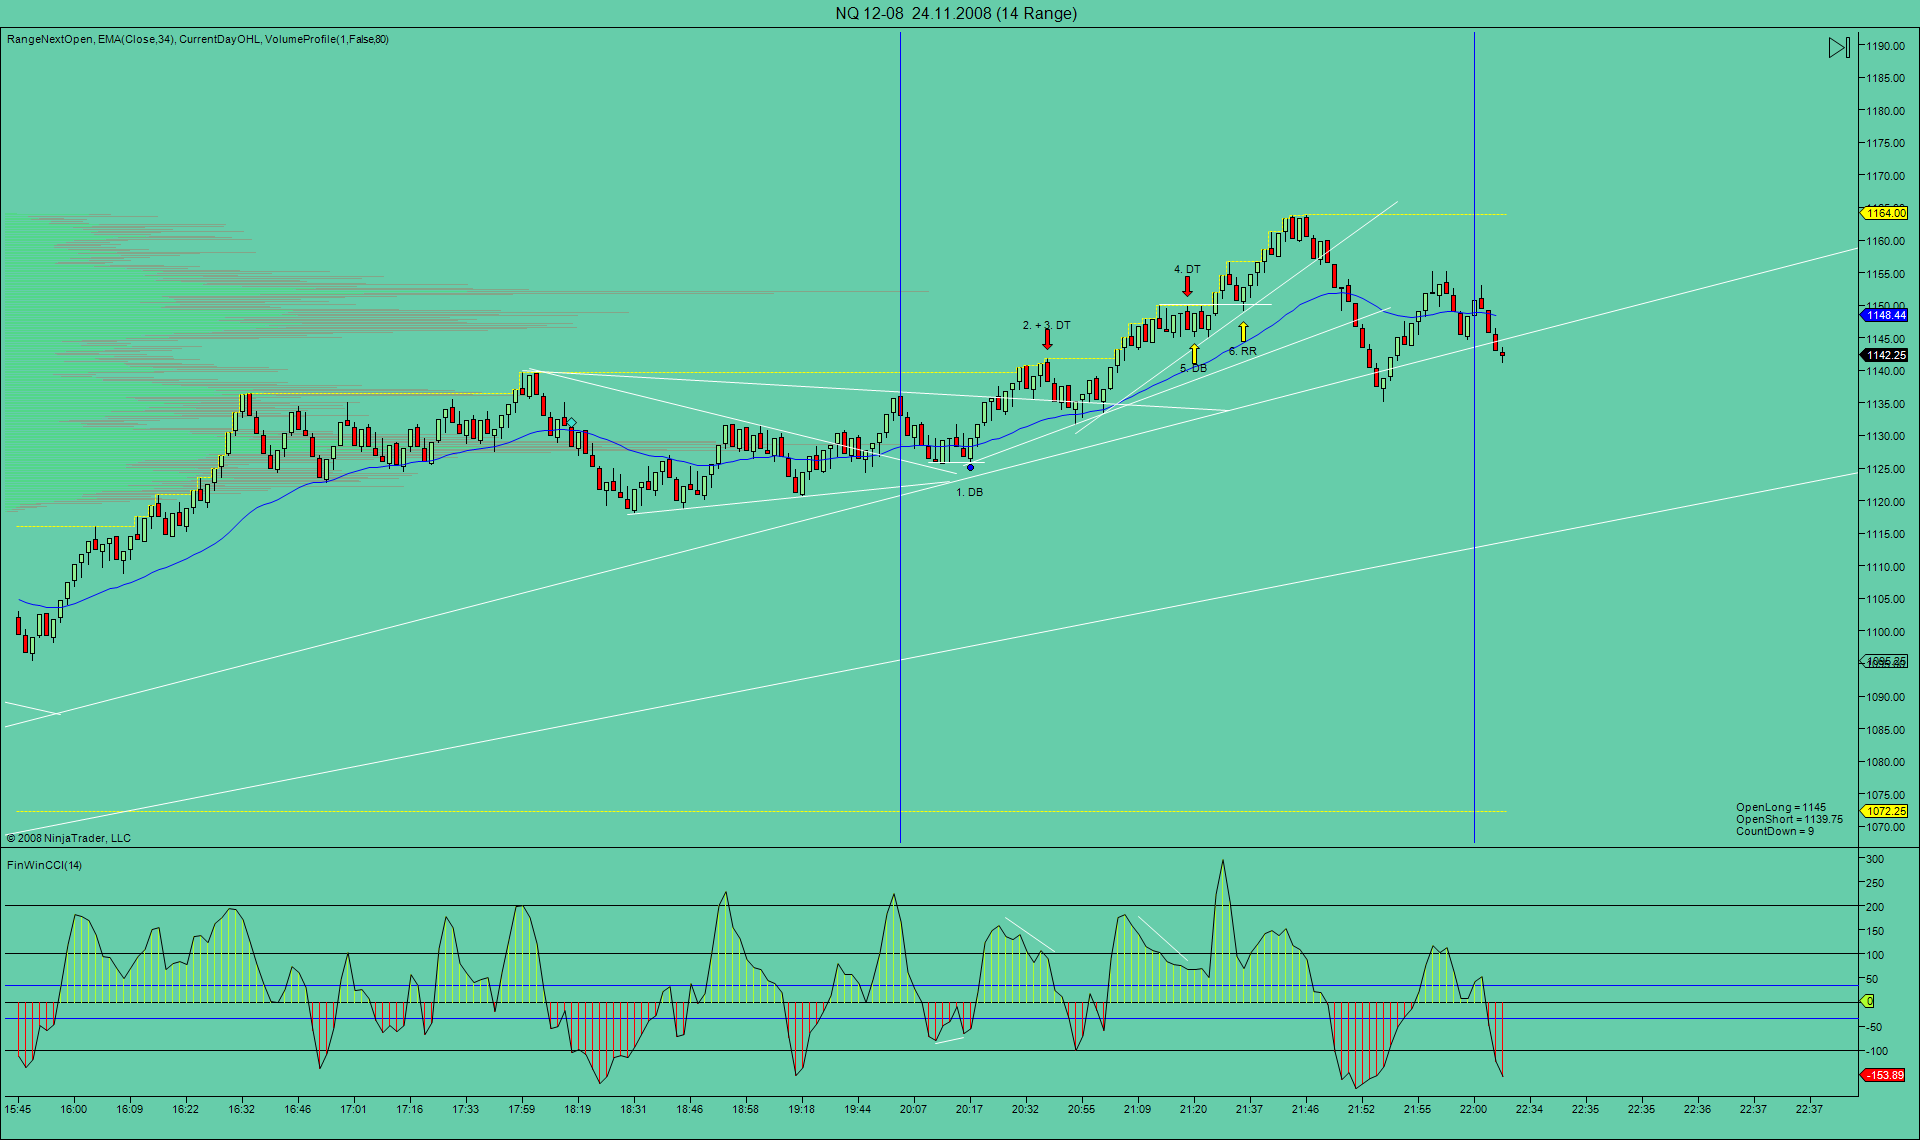Click the RangeNextOpen indicator label text

[49, 39]
